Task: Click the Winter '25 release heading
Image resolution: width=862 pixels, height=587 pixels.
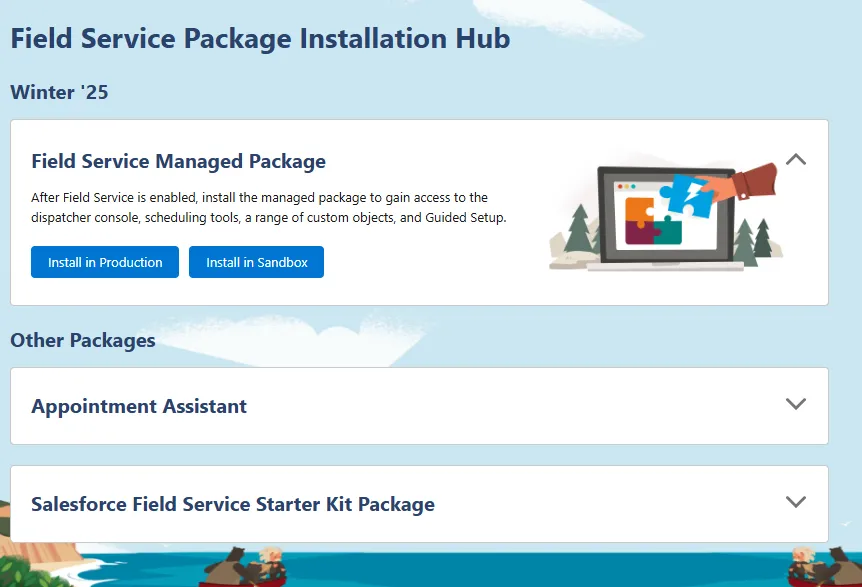Action: pos(59,93)
